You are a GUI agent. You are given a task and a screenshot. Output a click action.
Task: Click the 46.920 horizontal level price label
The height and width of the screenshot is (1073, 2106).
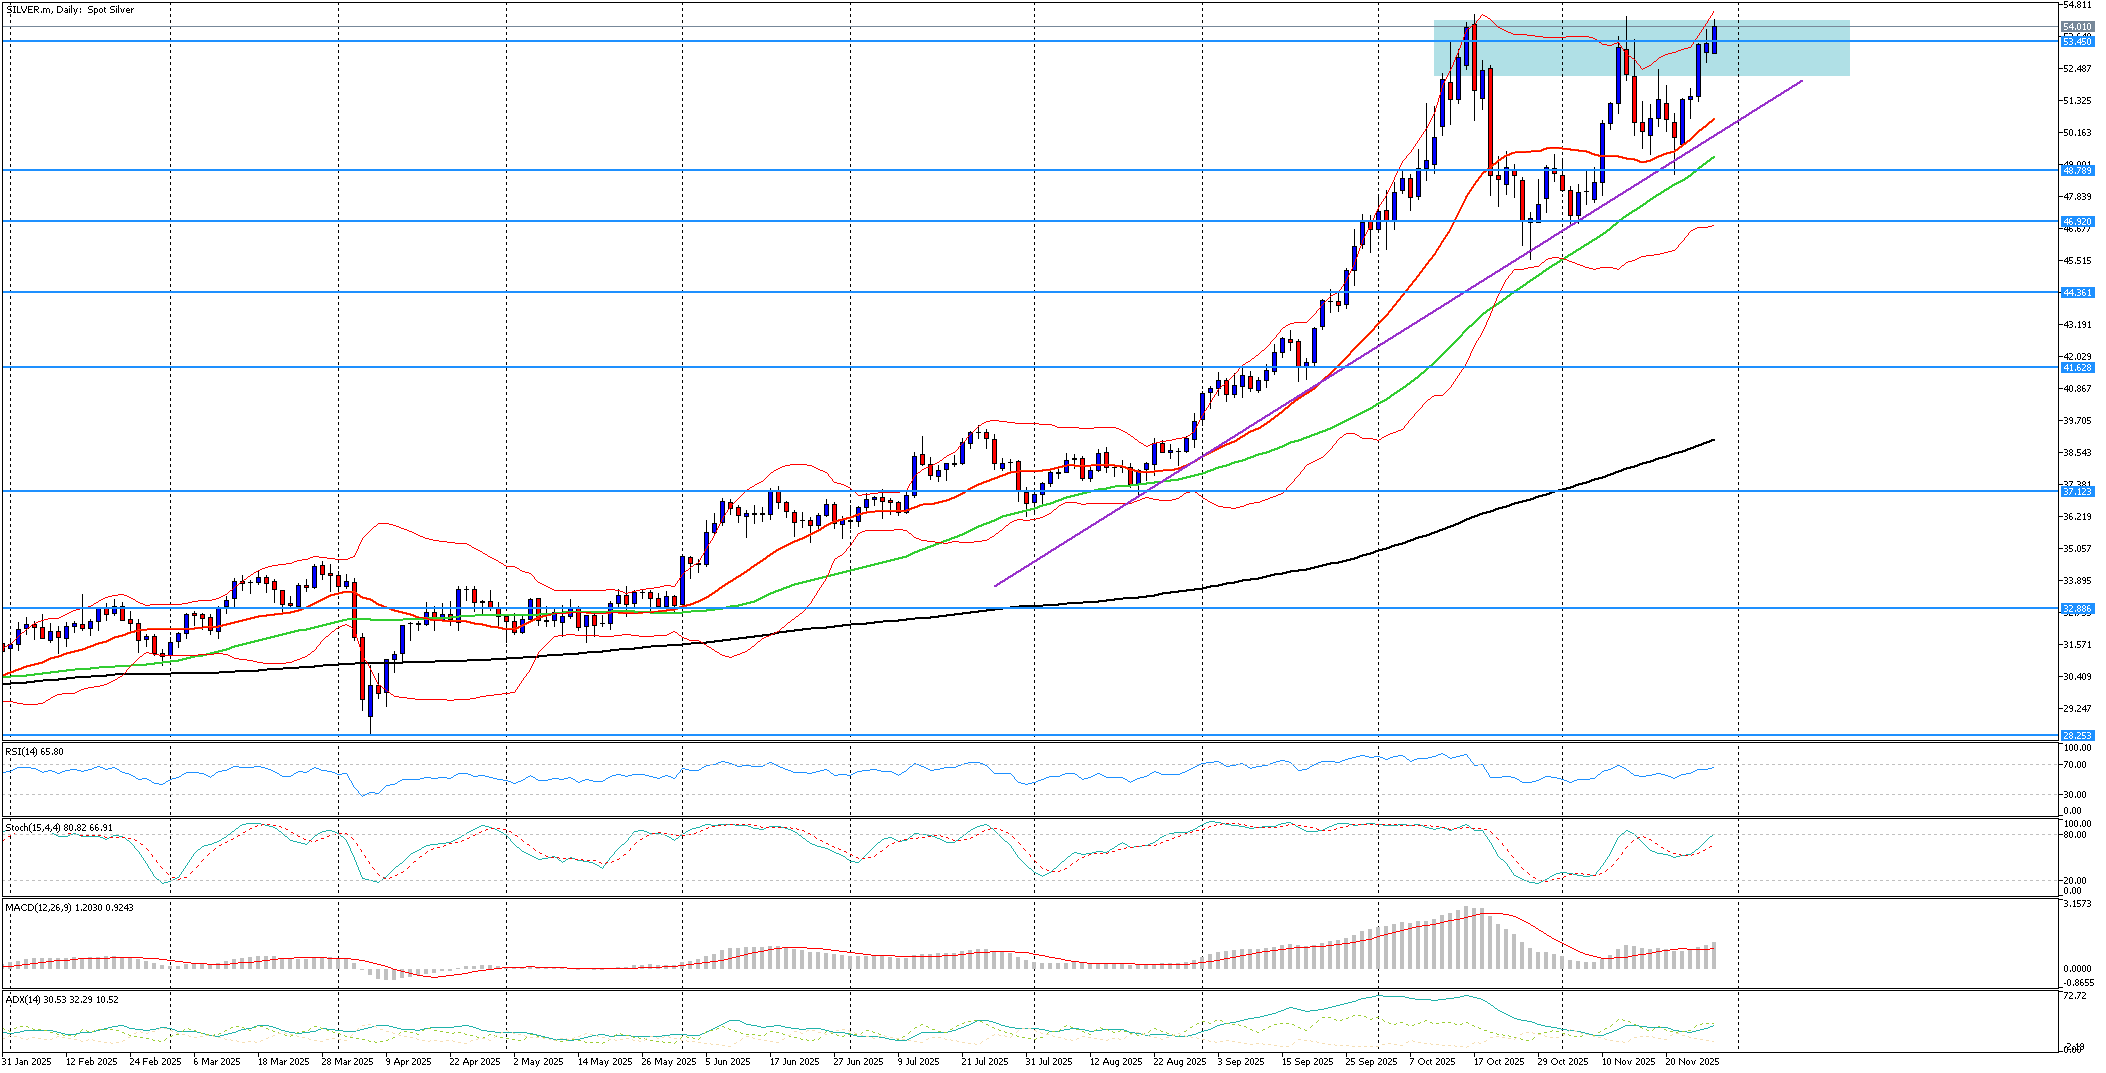pos(2077,222)
